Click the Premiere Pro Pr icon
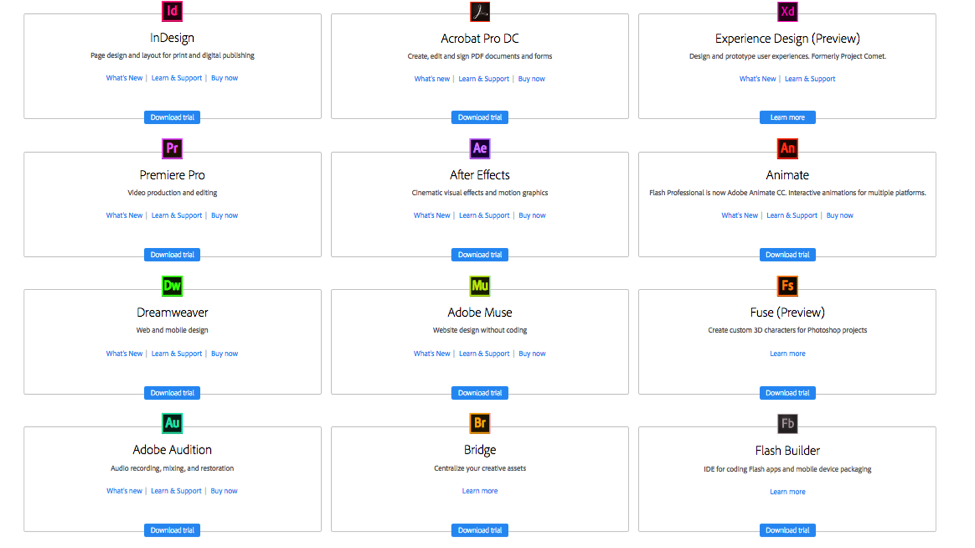The width and height of the screenshot is (975, 548). (172, 149)
